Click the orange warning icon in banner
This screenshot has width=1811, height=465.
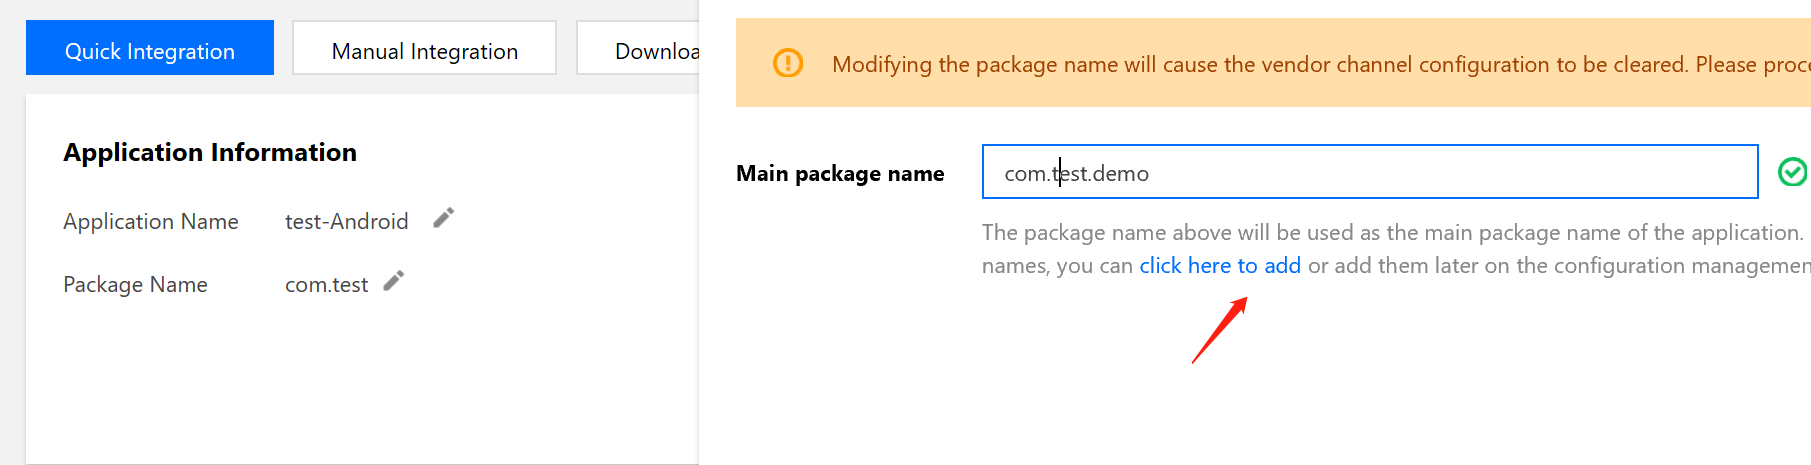click(x=788, y=63)
